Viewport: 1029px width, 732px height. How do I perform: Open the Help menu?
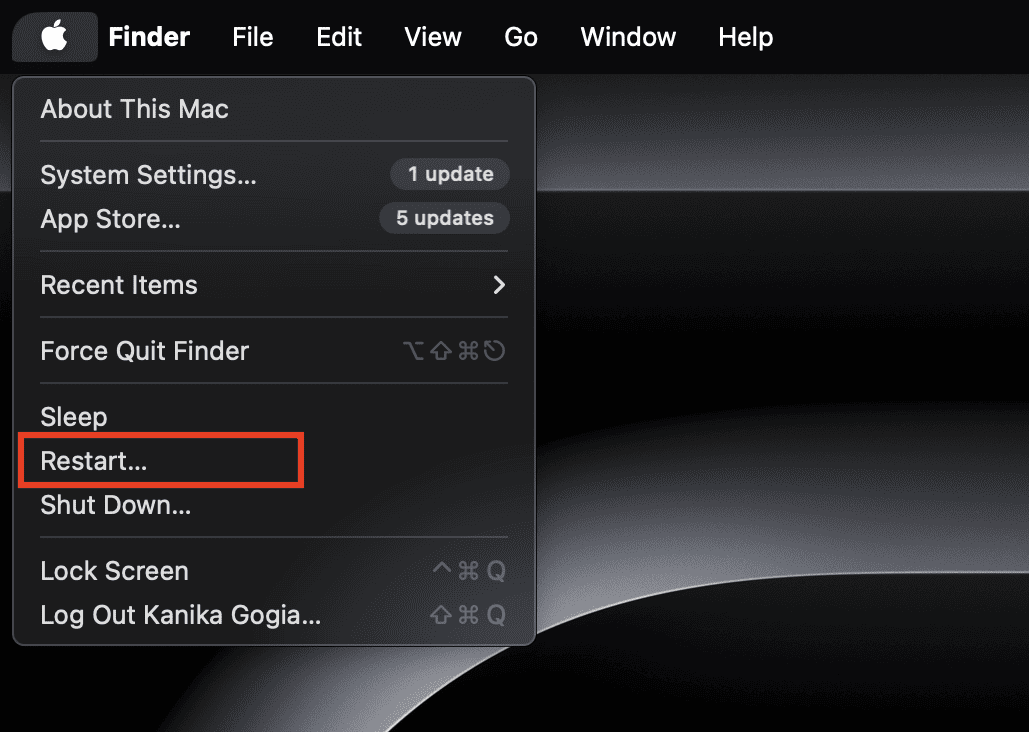tap(745, 37)
